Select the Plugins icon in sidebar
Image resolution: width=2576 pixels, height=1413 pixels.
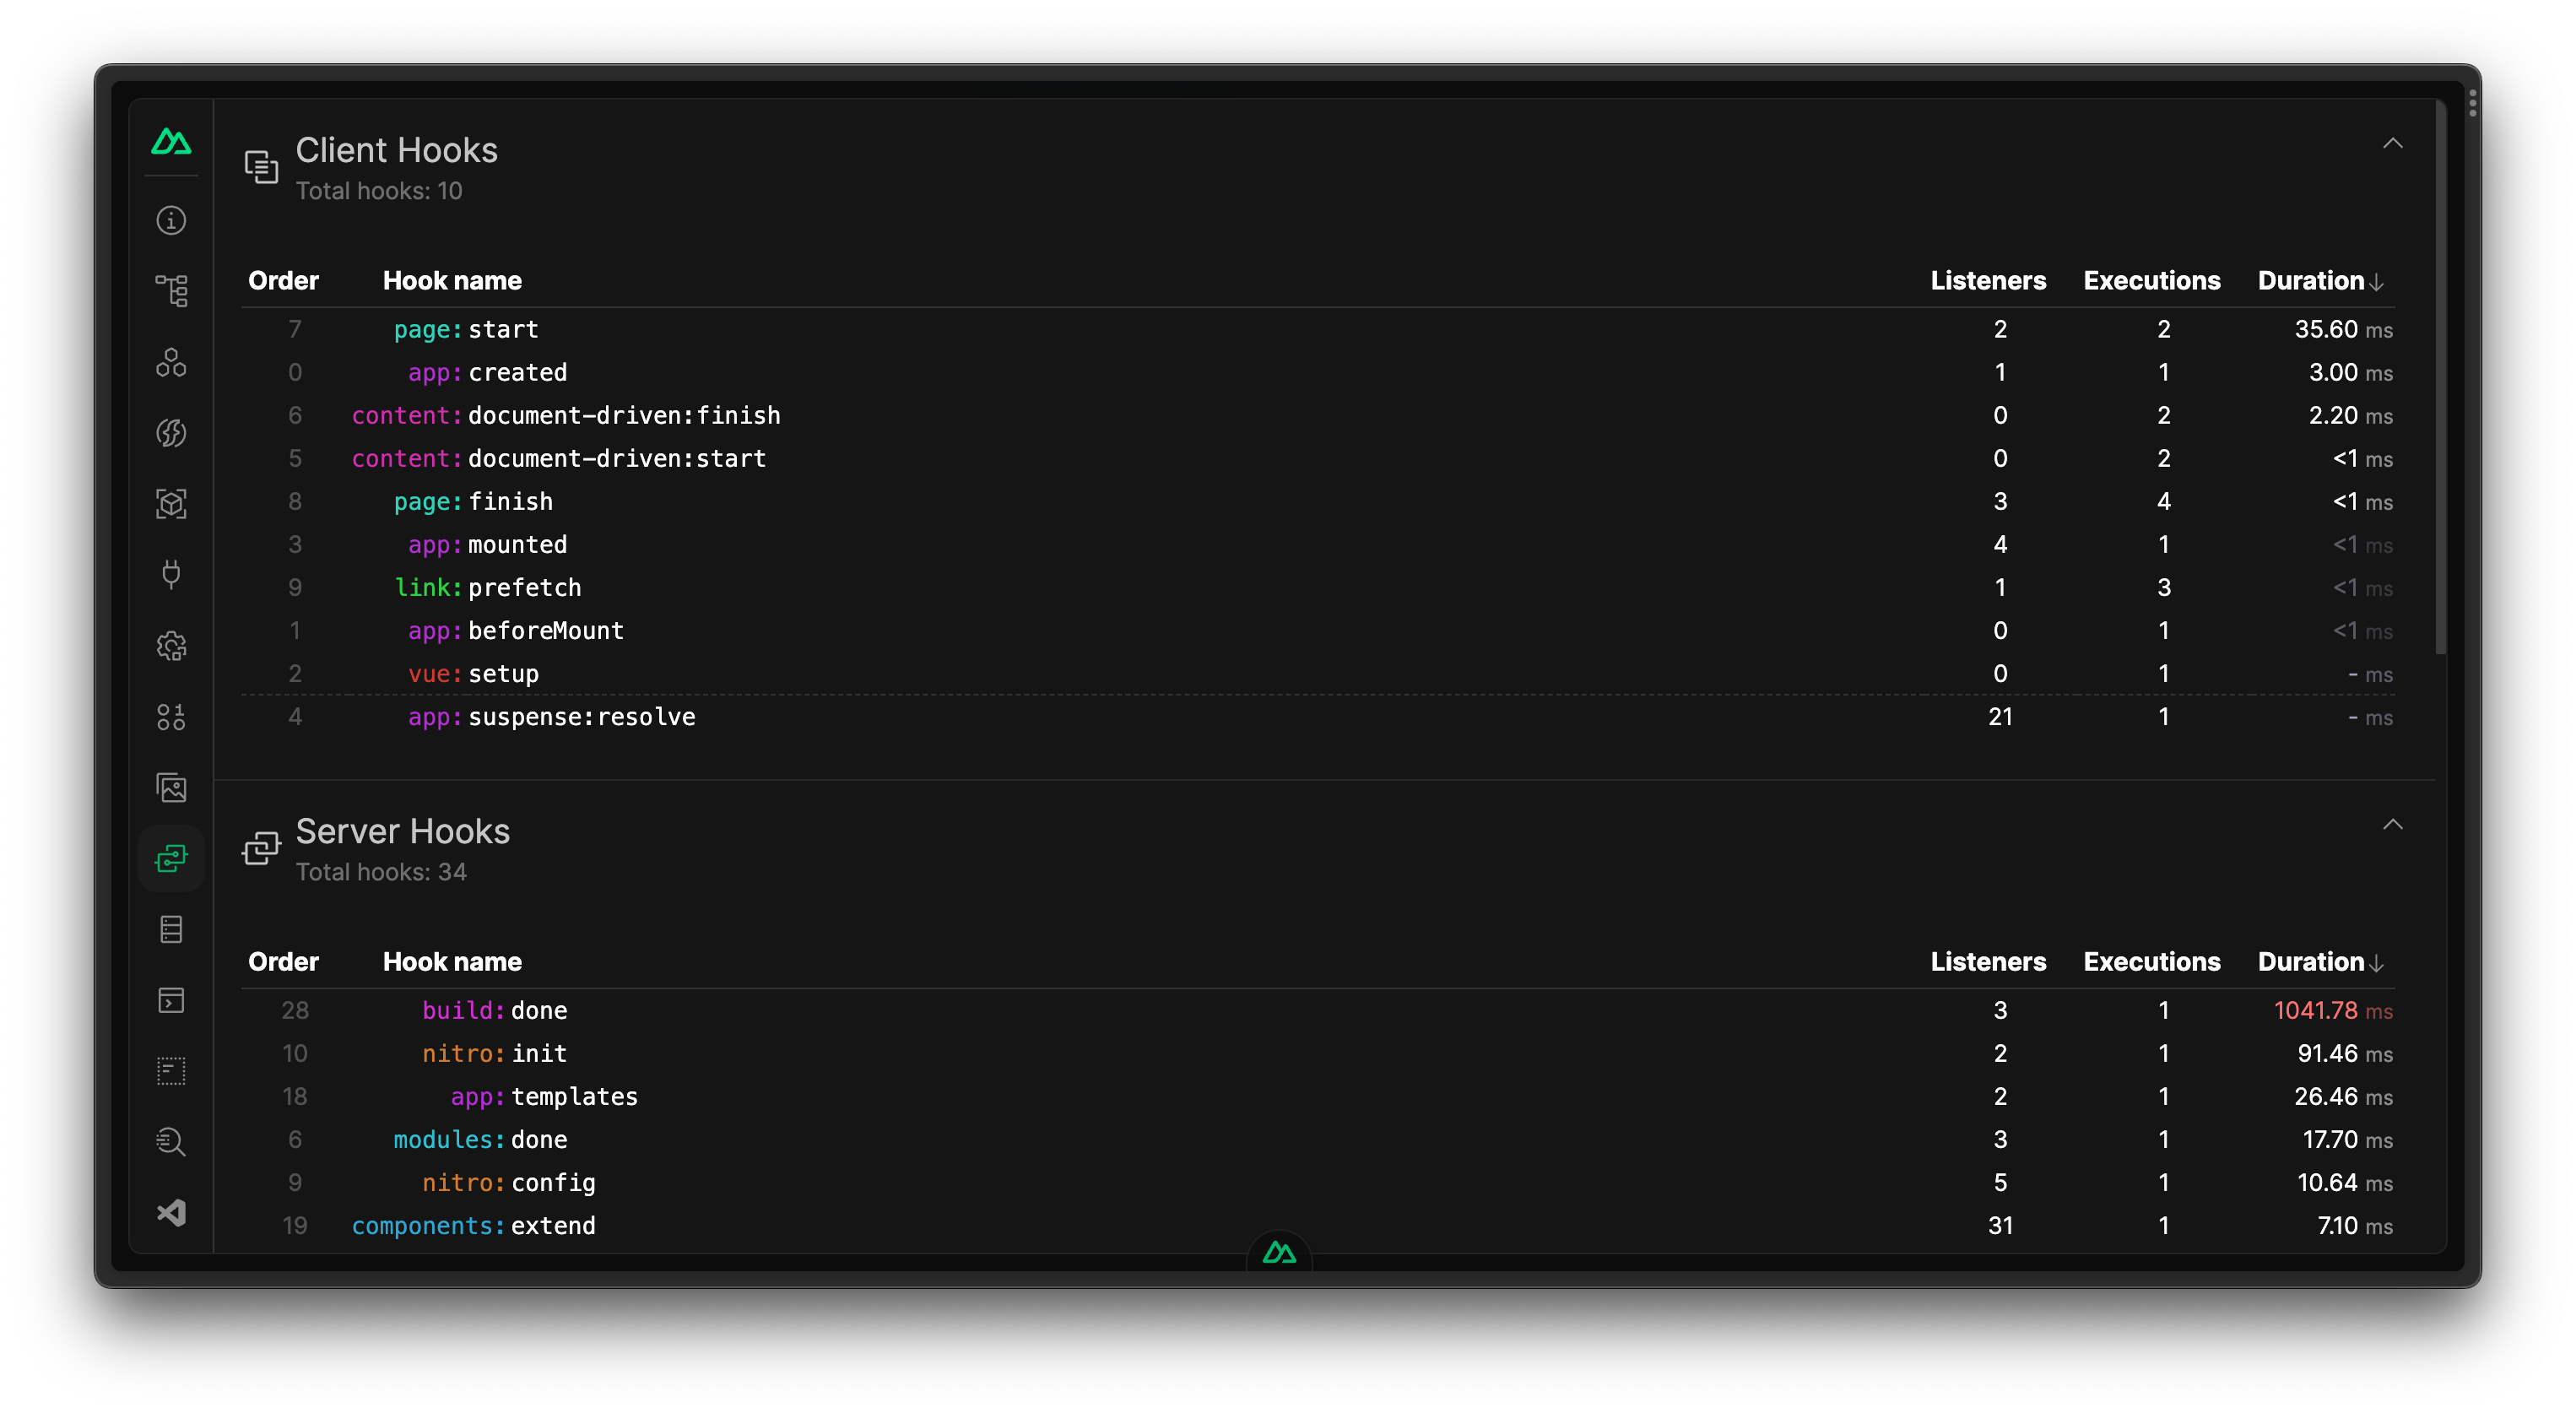[x=171, y=575]
